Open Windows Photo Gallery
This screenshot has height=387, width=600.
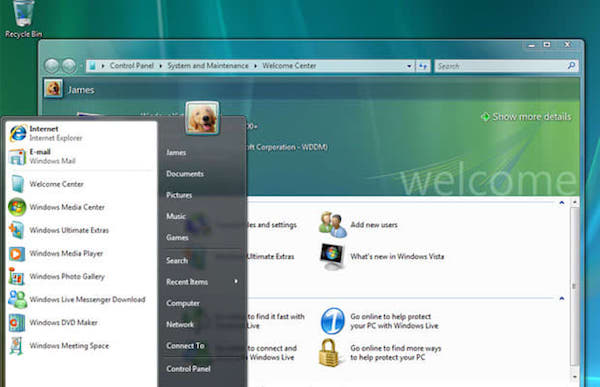click(81, 276)
